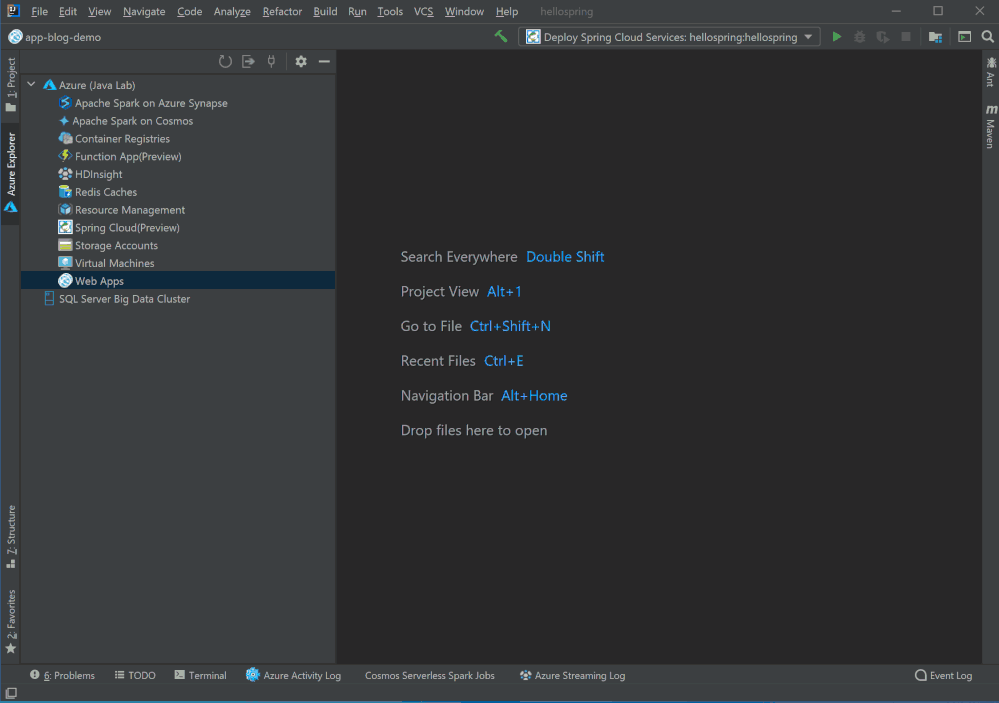Open the run configuration dropdown
The height and width of the screenshot is (703, 999).
click(x=808, y=37)
